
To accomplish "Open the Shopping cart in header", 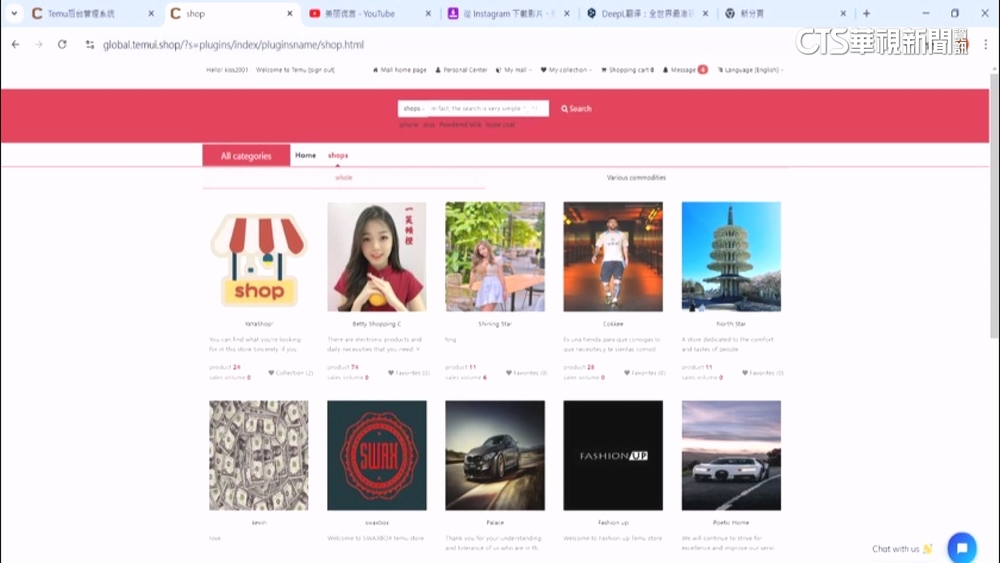I will tap(627, 70).
